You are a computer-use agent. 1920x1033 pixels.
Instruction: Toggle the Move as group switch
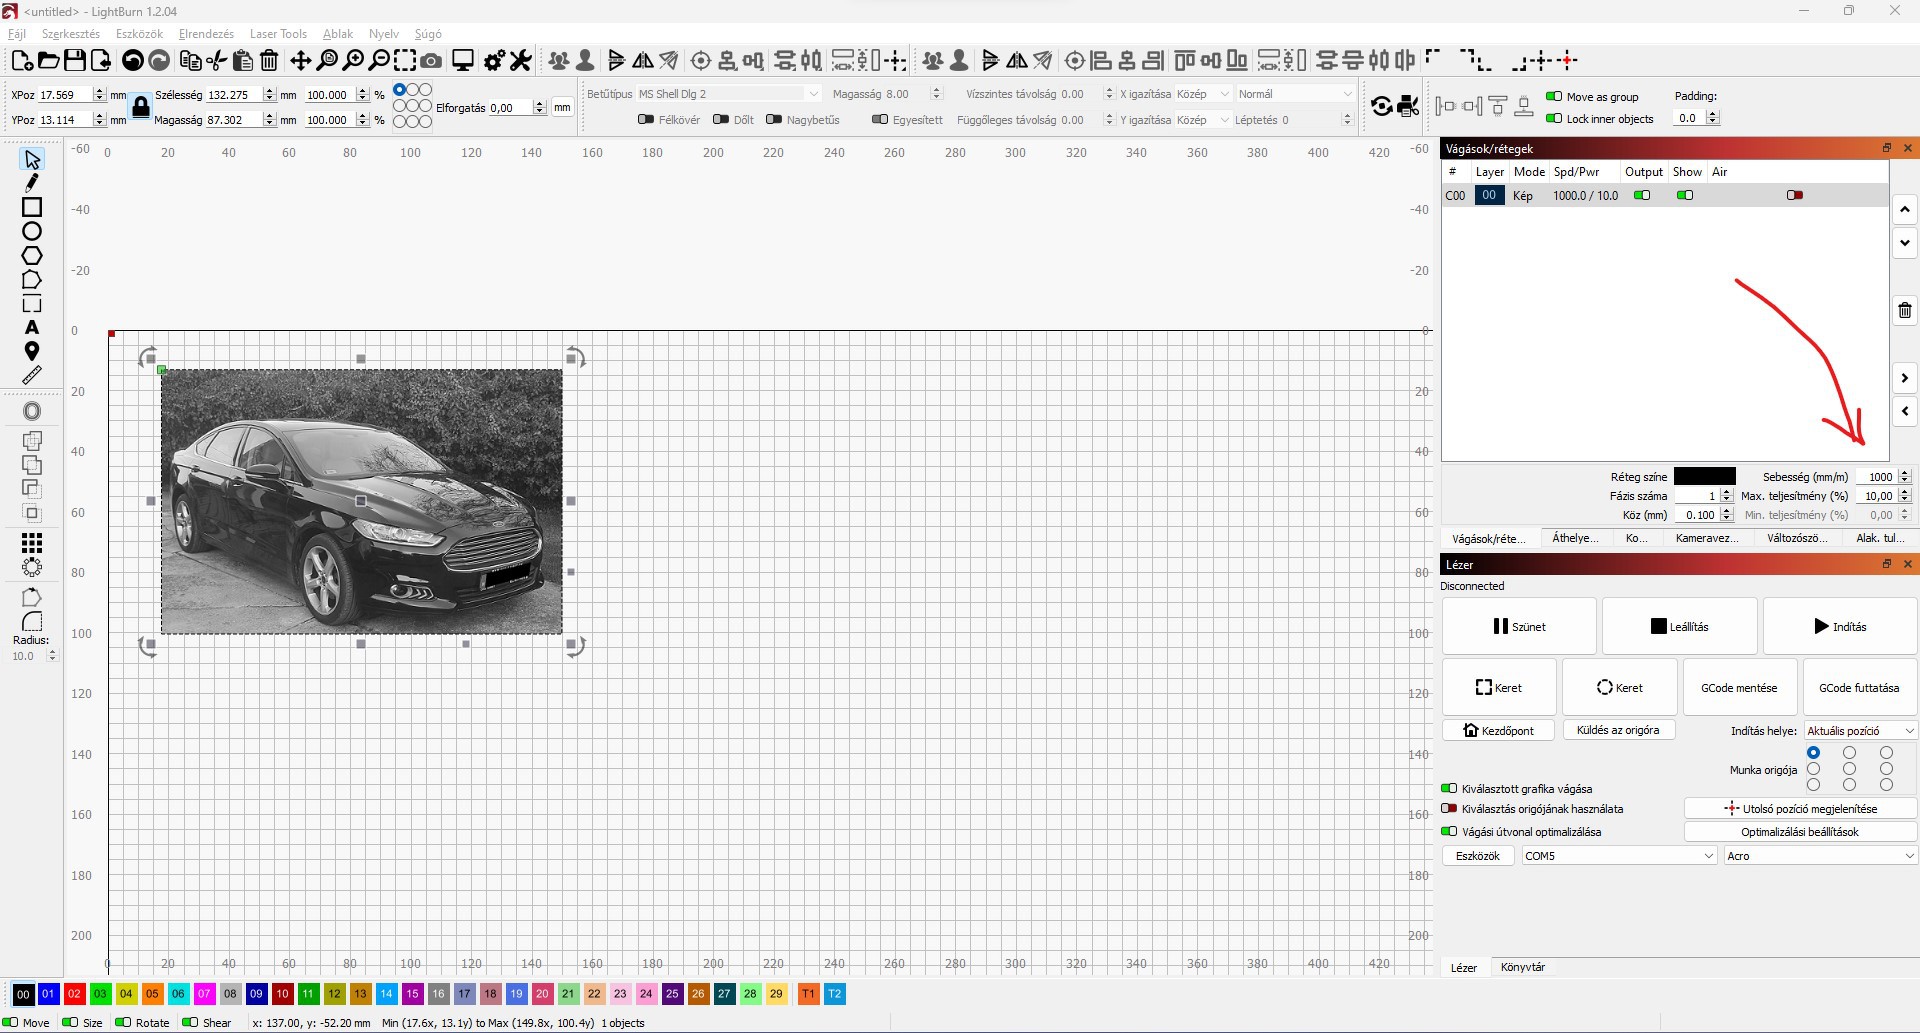[1554, 97]
